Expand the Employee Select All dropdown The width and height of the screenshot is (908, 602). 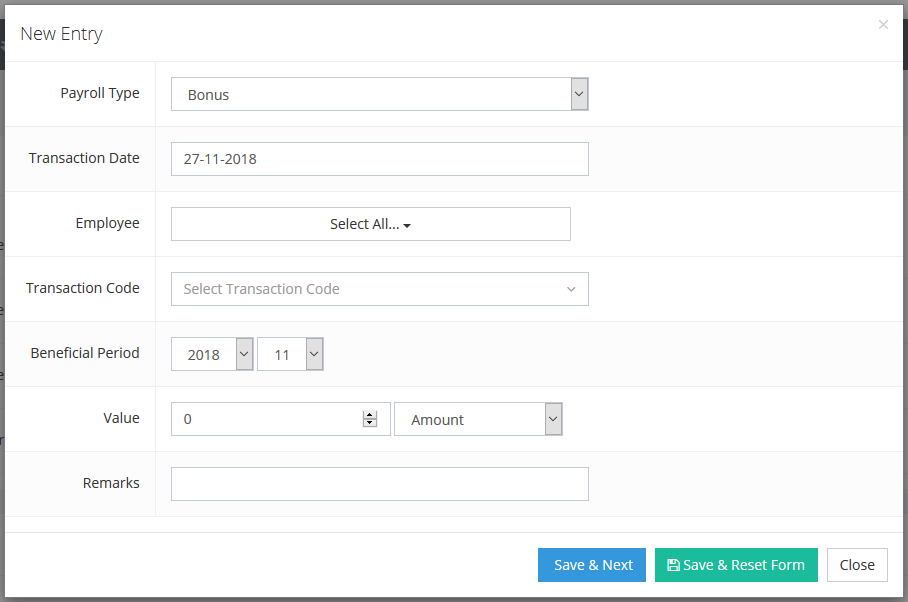pos(370,224)
